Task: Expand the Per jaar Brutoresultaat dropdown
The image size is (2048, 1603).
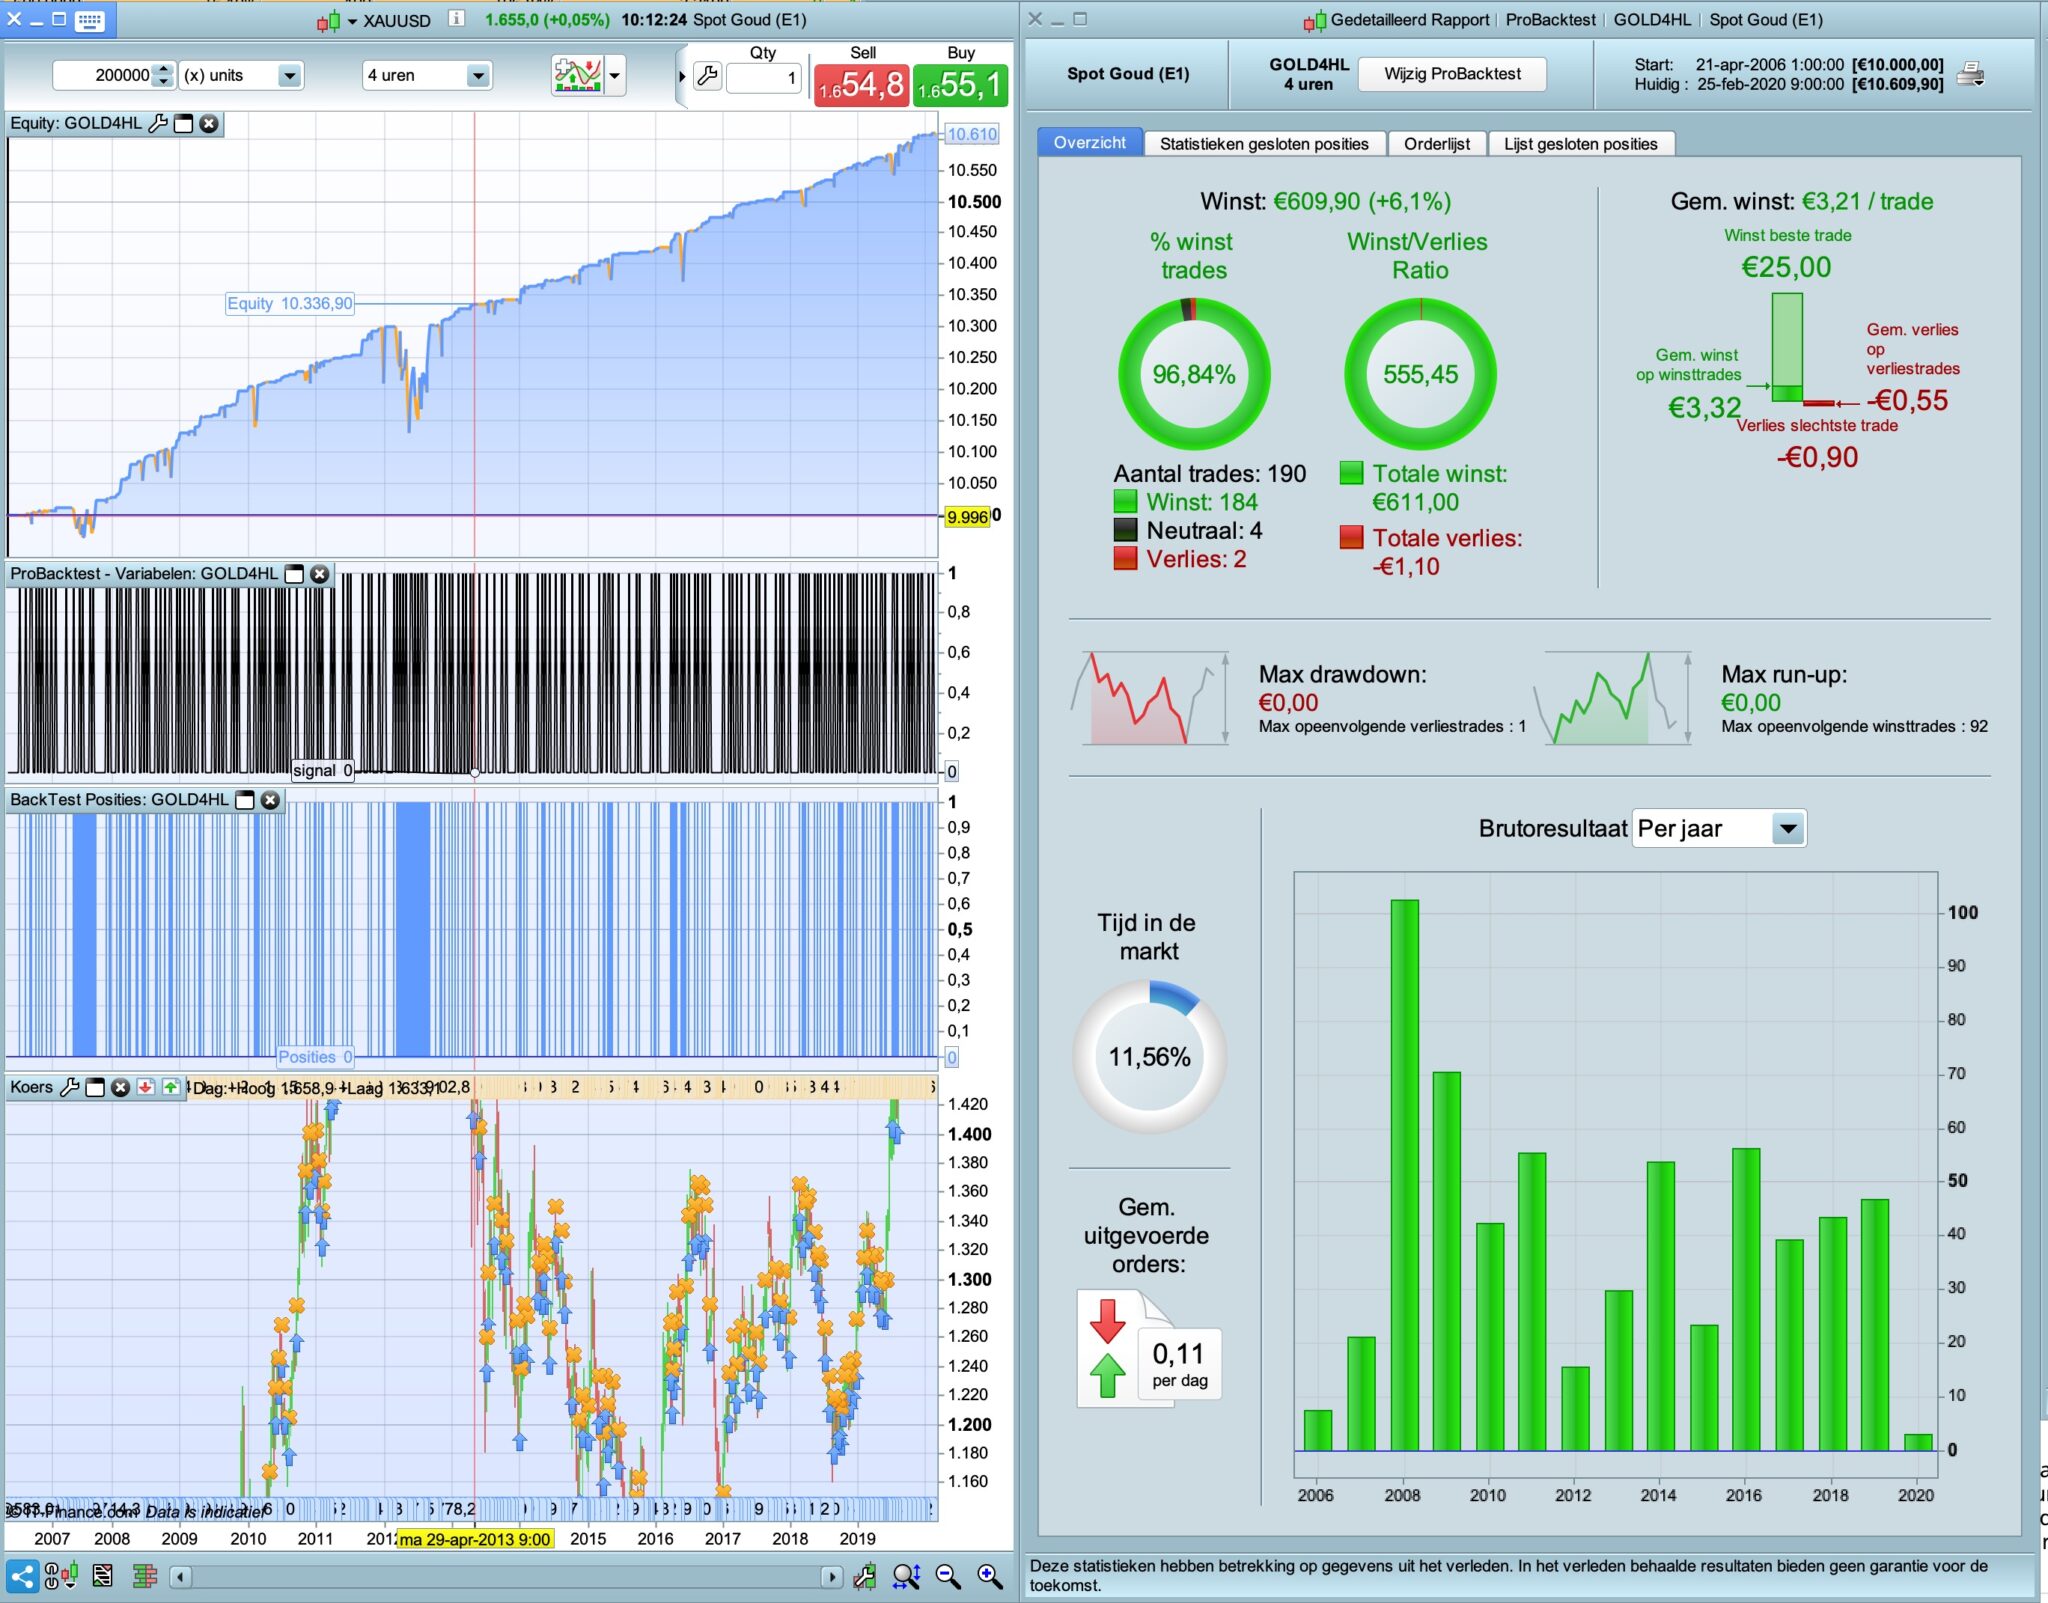Action: (1787, 828)
